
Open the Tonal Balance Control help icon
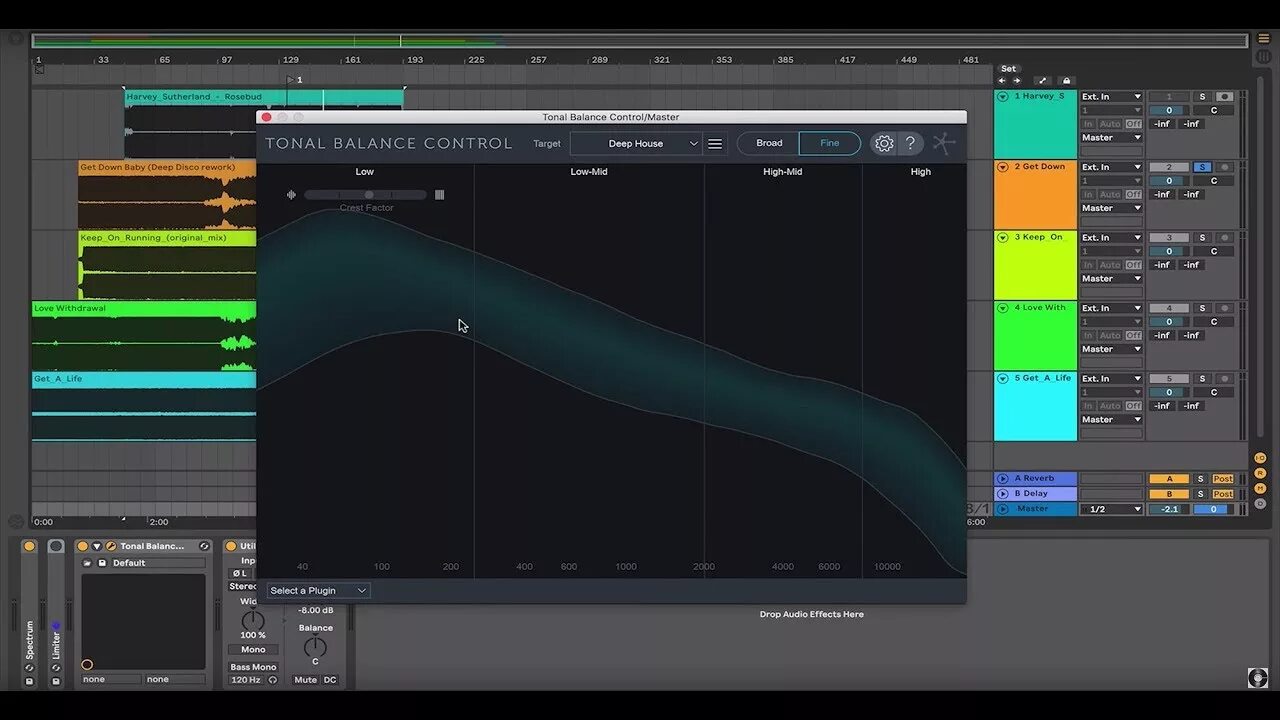coord(910,143)
